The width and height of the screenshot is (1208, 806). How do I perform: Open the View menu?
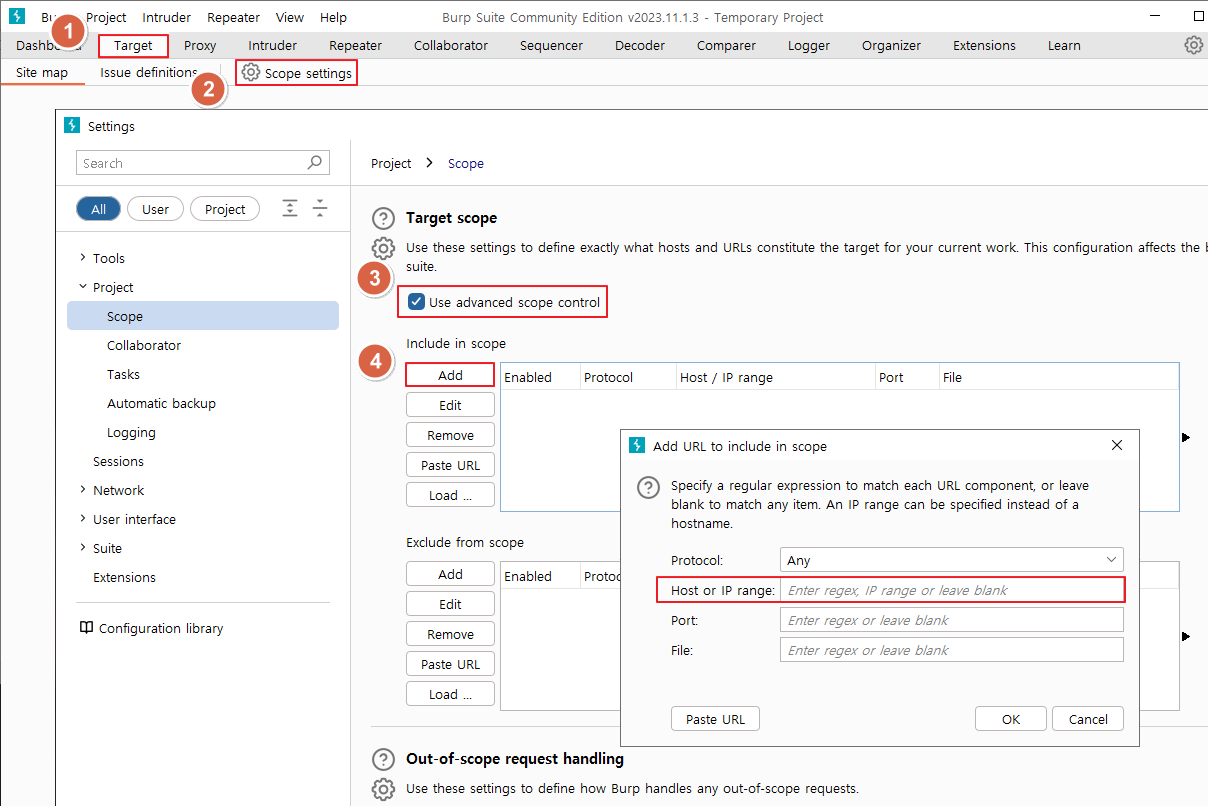click(290, 17)
